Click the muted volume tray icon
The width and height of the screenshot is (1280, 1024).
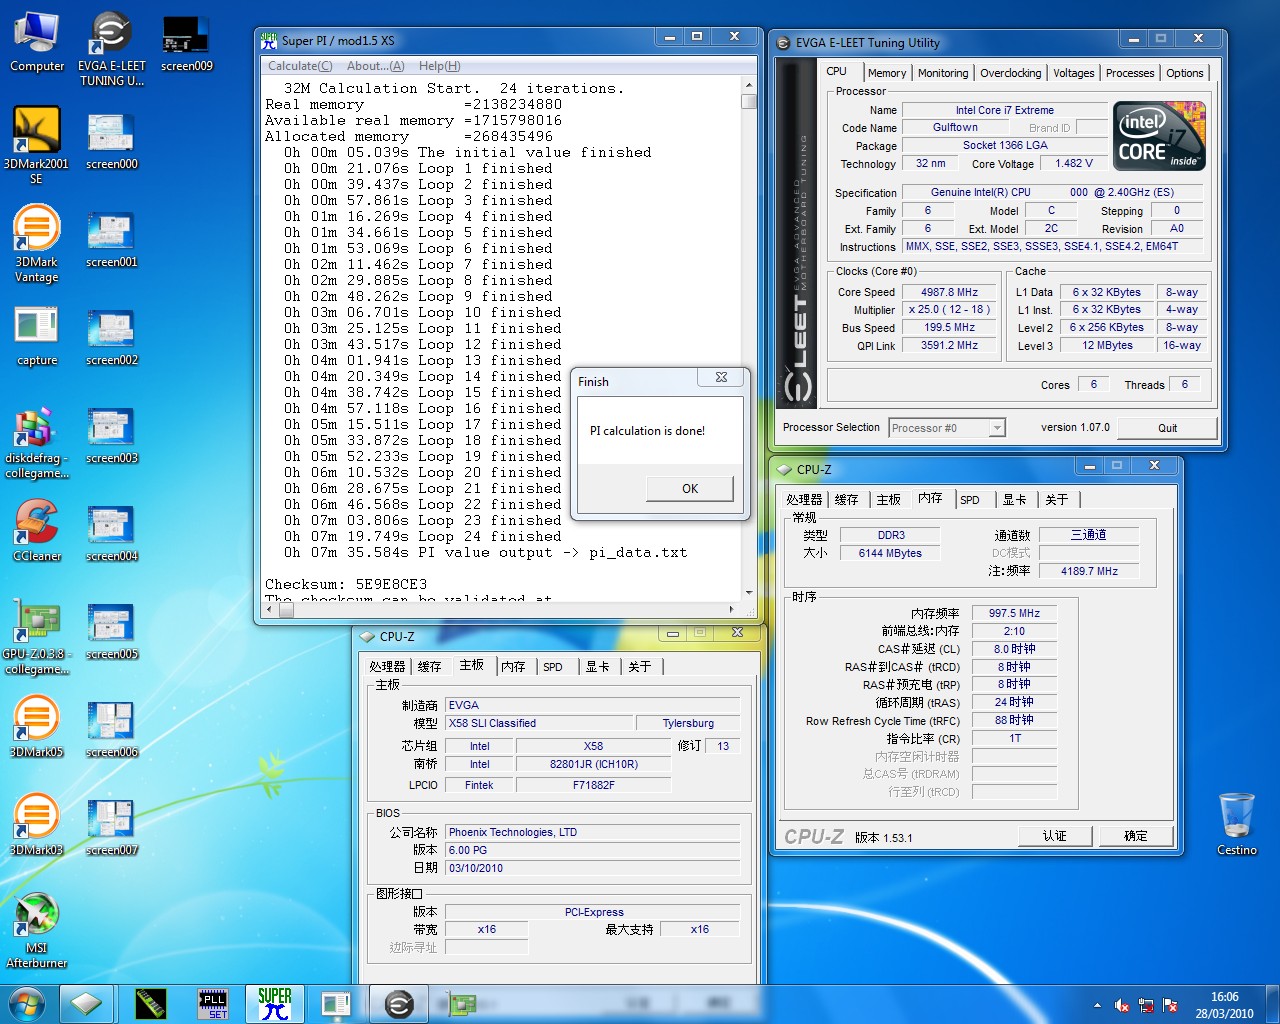(x=1122, y=1005)
